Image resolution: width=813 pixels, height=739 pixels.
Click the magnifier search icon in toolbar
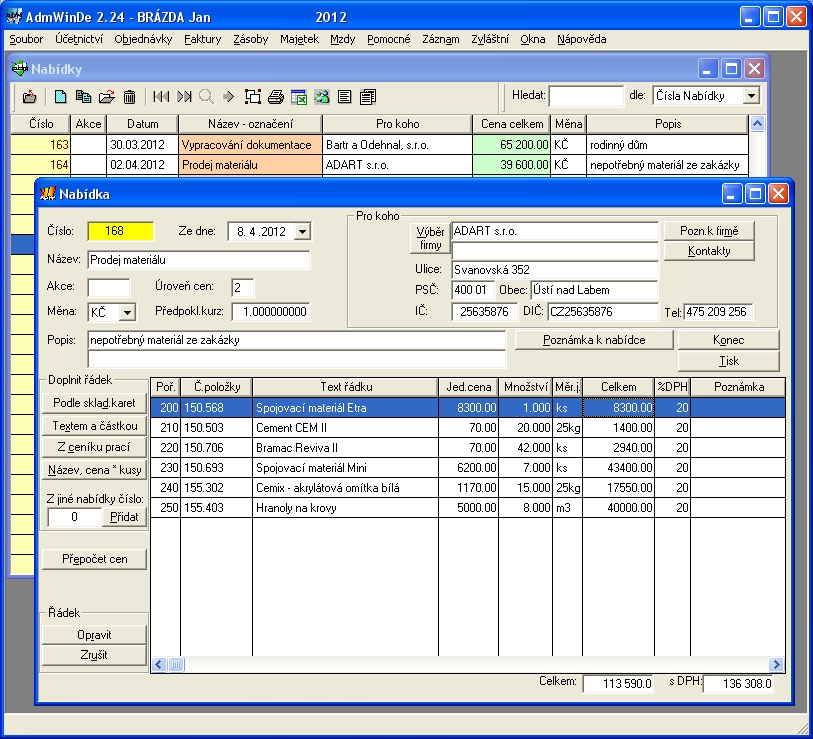click(x=206, y=96)
